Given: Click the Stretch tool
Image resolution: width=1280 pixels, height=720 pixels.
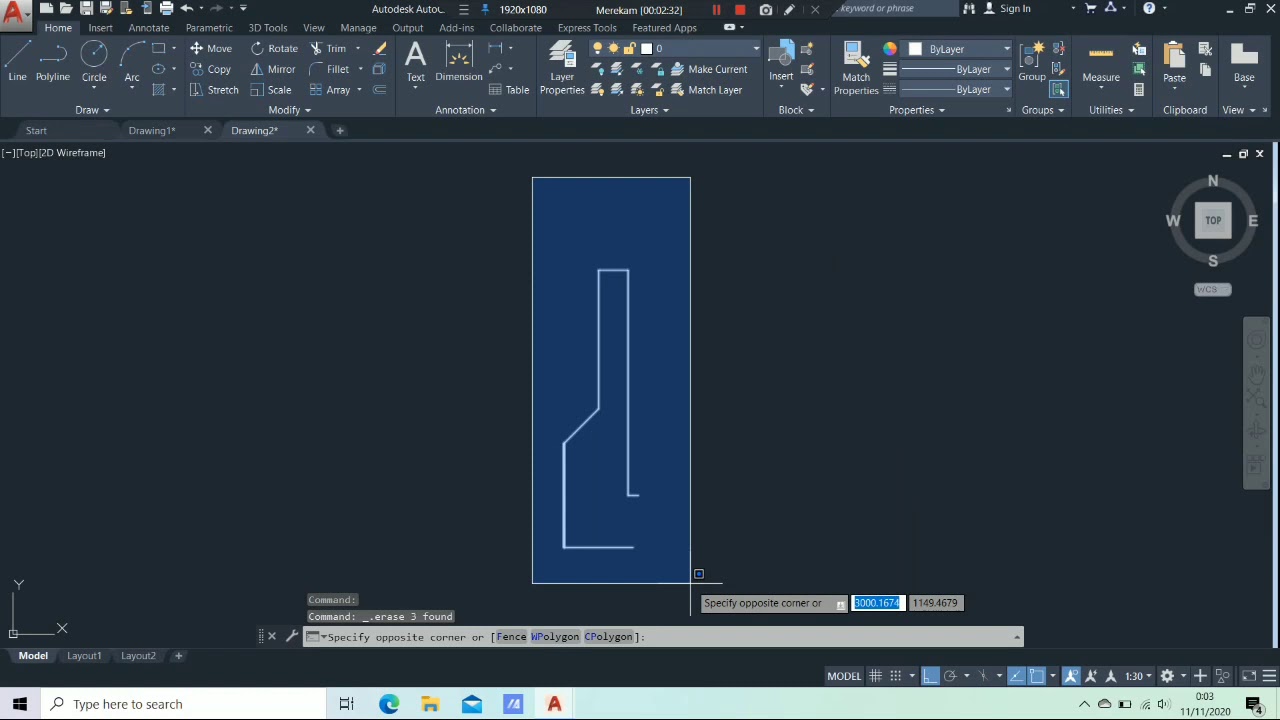Looking at the screenshot, I should [x=214, y=90].
